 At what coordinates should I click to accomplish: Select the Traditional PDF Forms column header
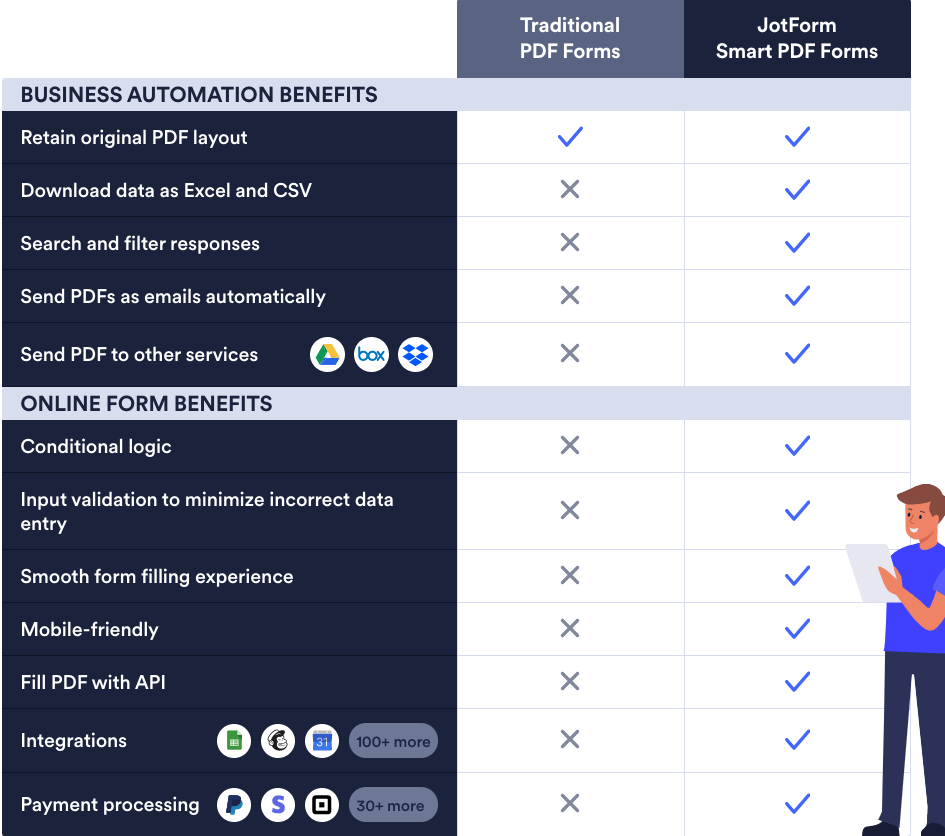click(x=570, y=39)
